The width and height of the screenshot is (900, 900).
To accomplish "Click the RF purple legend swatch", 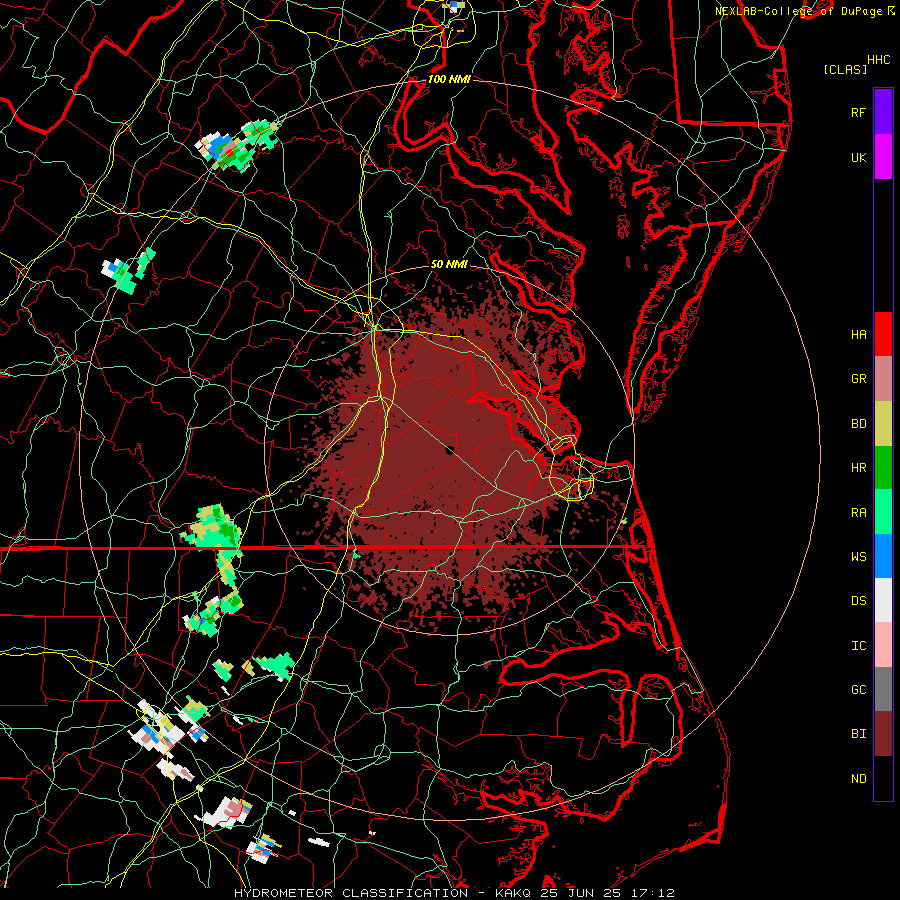I will click(x=883, y=112).
